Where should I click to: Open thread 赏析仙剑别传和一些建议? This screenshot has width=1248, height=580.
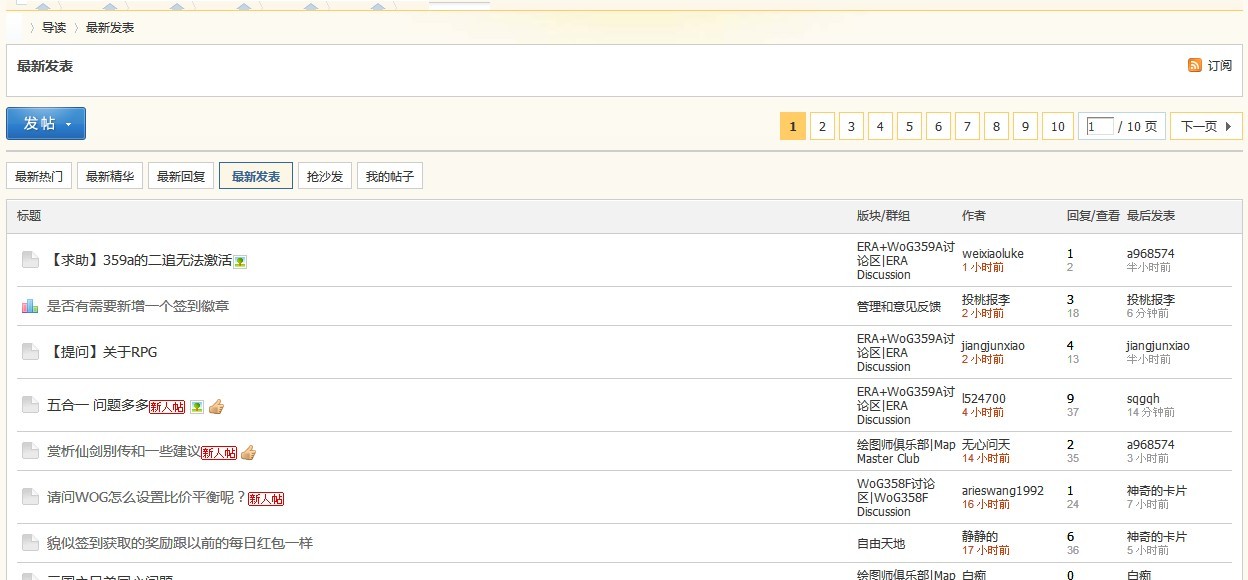[x=123, y=451]
